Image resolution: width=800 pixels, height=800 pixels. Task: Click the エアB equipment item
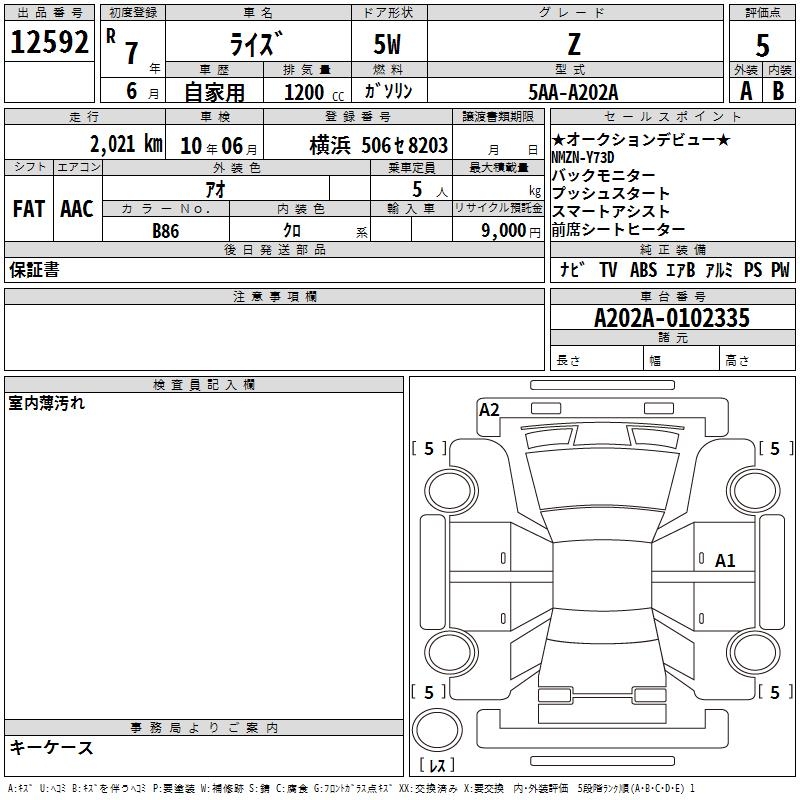(x=681, y=269)
